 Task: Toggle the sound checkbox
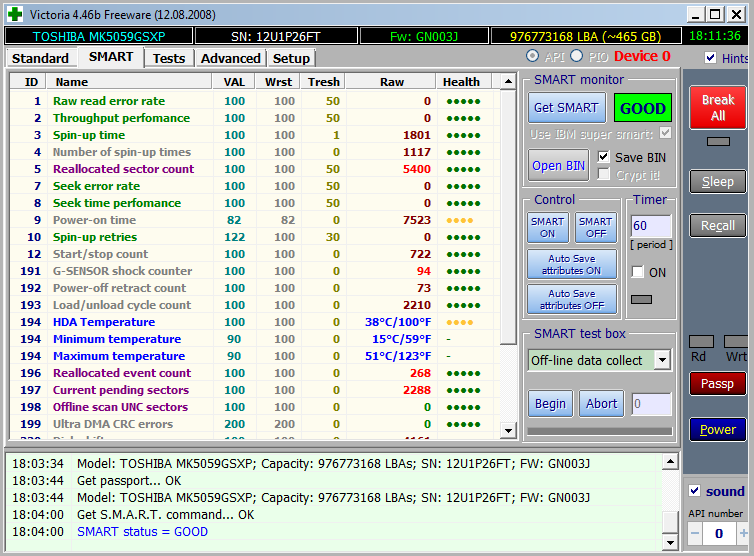[x=695, y=491]
